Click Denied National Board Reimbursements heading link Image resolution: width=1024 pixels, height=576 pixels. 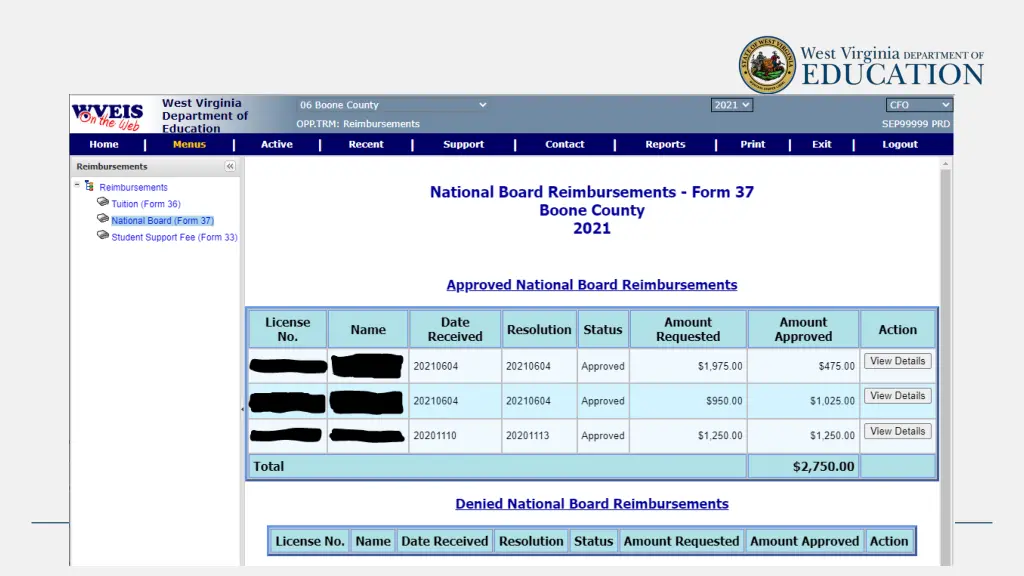coord(592,504)
